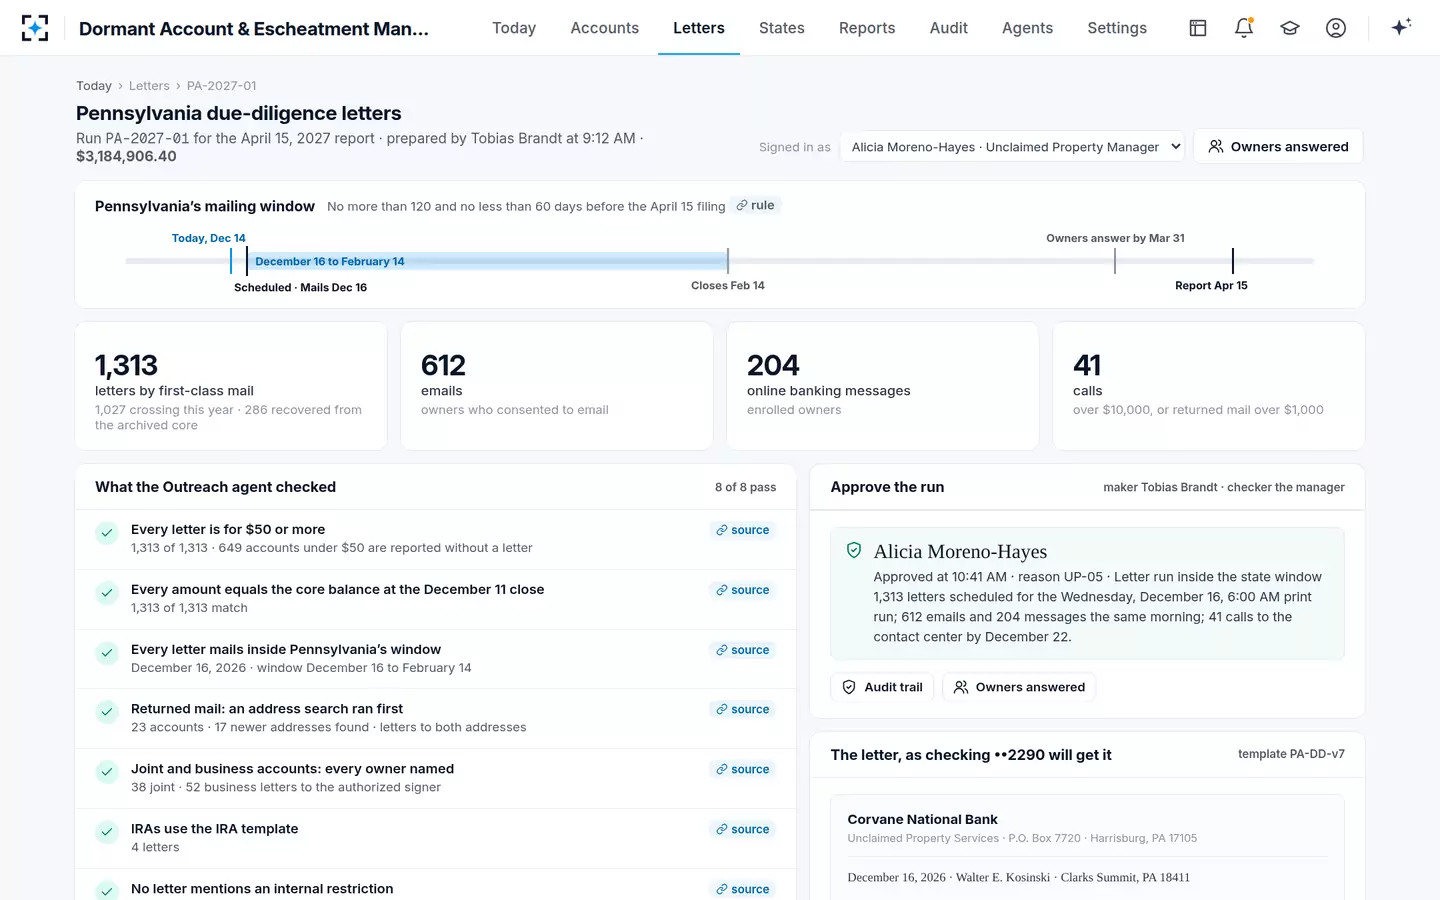Open the notifications bell

coord(1244,28)
